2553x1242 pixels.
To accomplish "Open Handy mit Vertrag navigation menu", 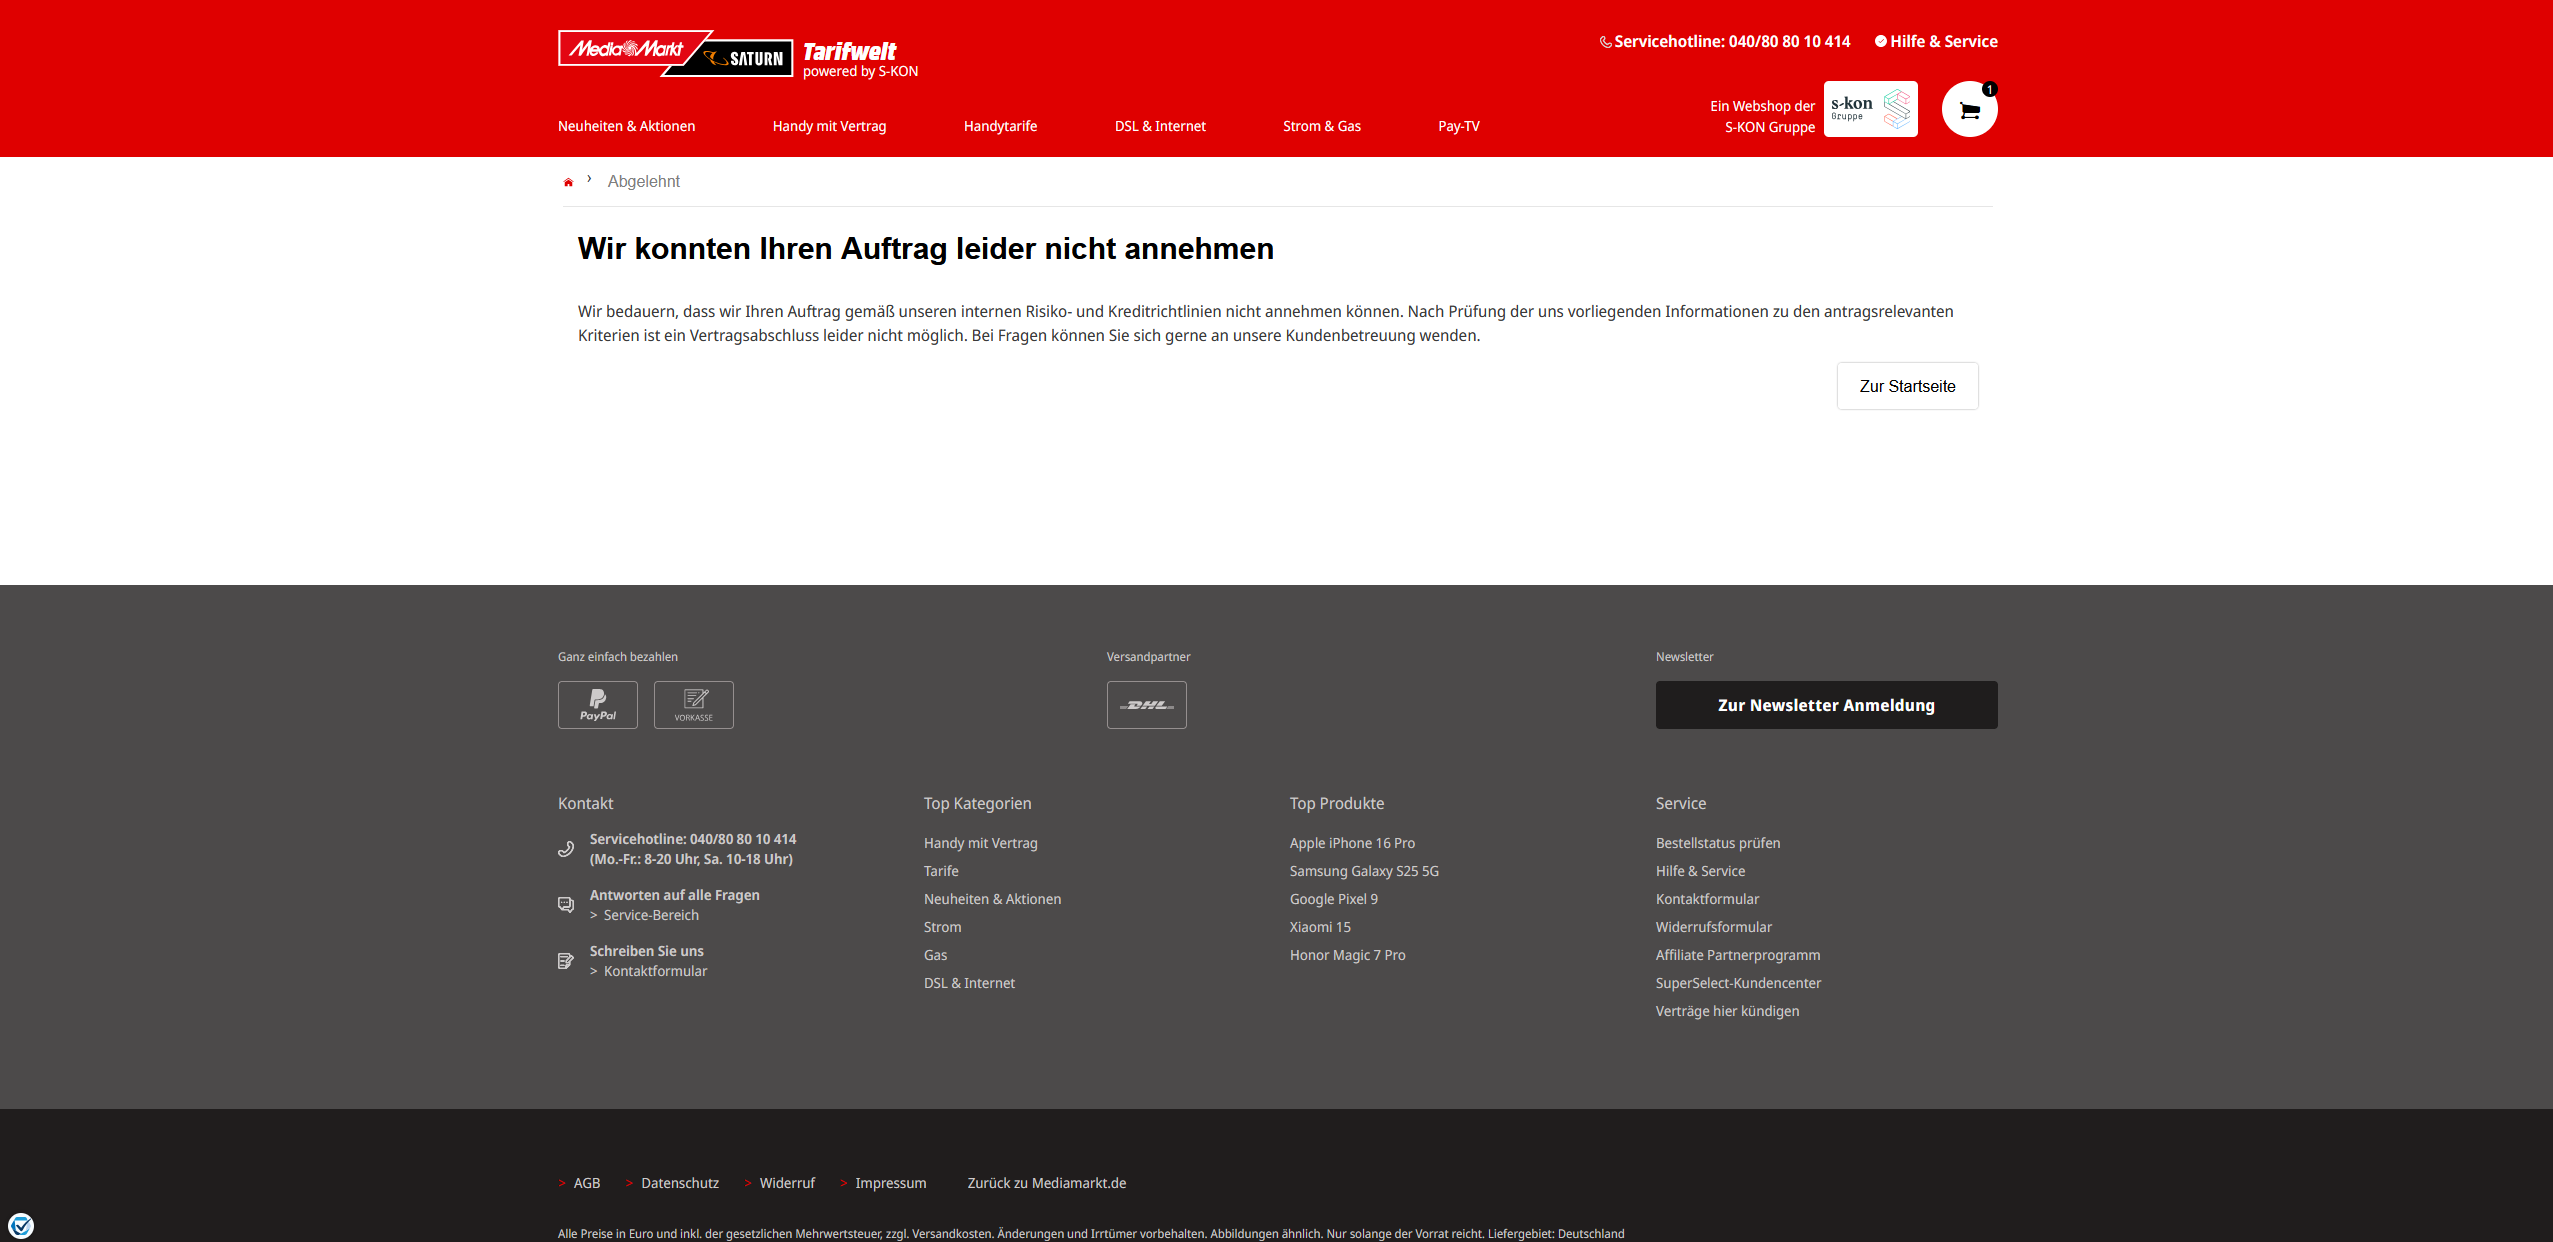I will (x=829, y=126).
